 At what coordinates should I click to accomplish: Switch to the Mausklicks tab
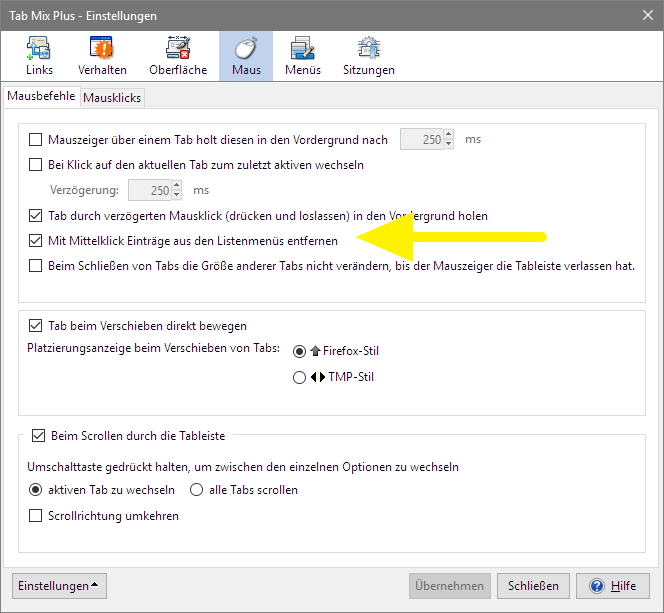tap(112, 98)
